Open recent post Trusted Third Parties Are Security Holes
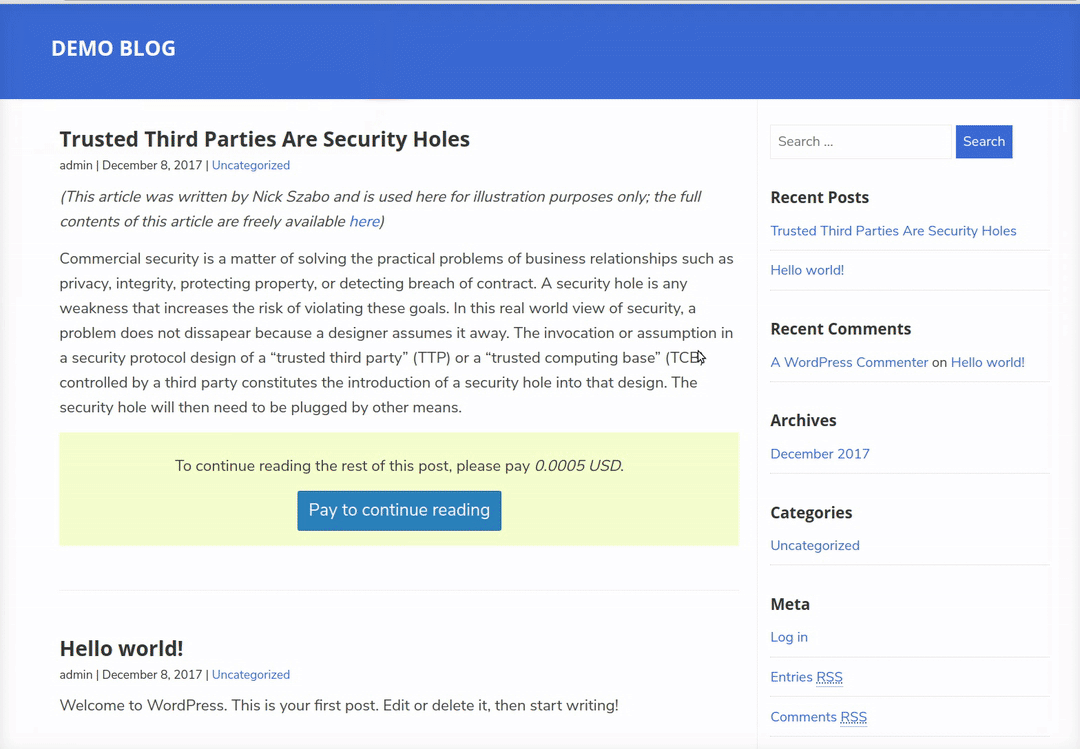The width and height of the screenshot is (1080, 749). pyautogui.click(x=893, y=231)
